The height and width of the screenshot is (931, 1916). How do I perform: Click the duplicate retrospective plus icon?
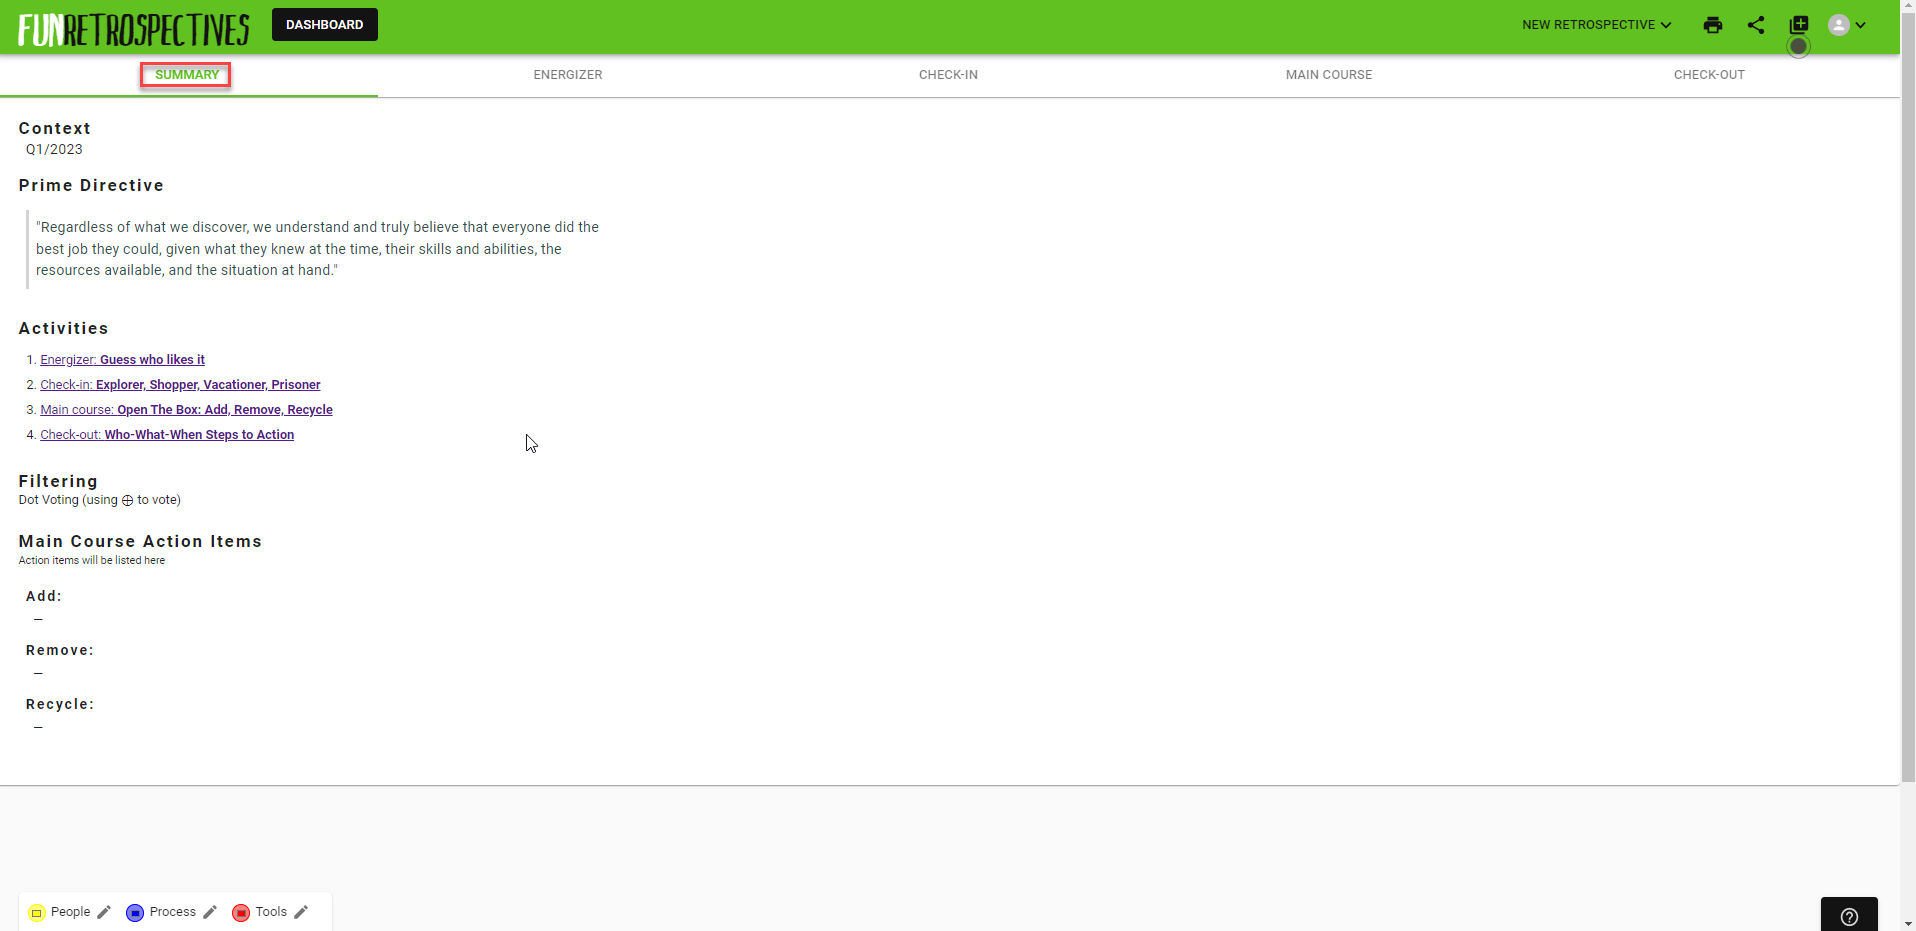(x=1798, y=25)
